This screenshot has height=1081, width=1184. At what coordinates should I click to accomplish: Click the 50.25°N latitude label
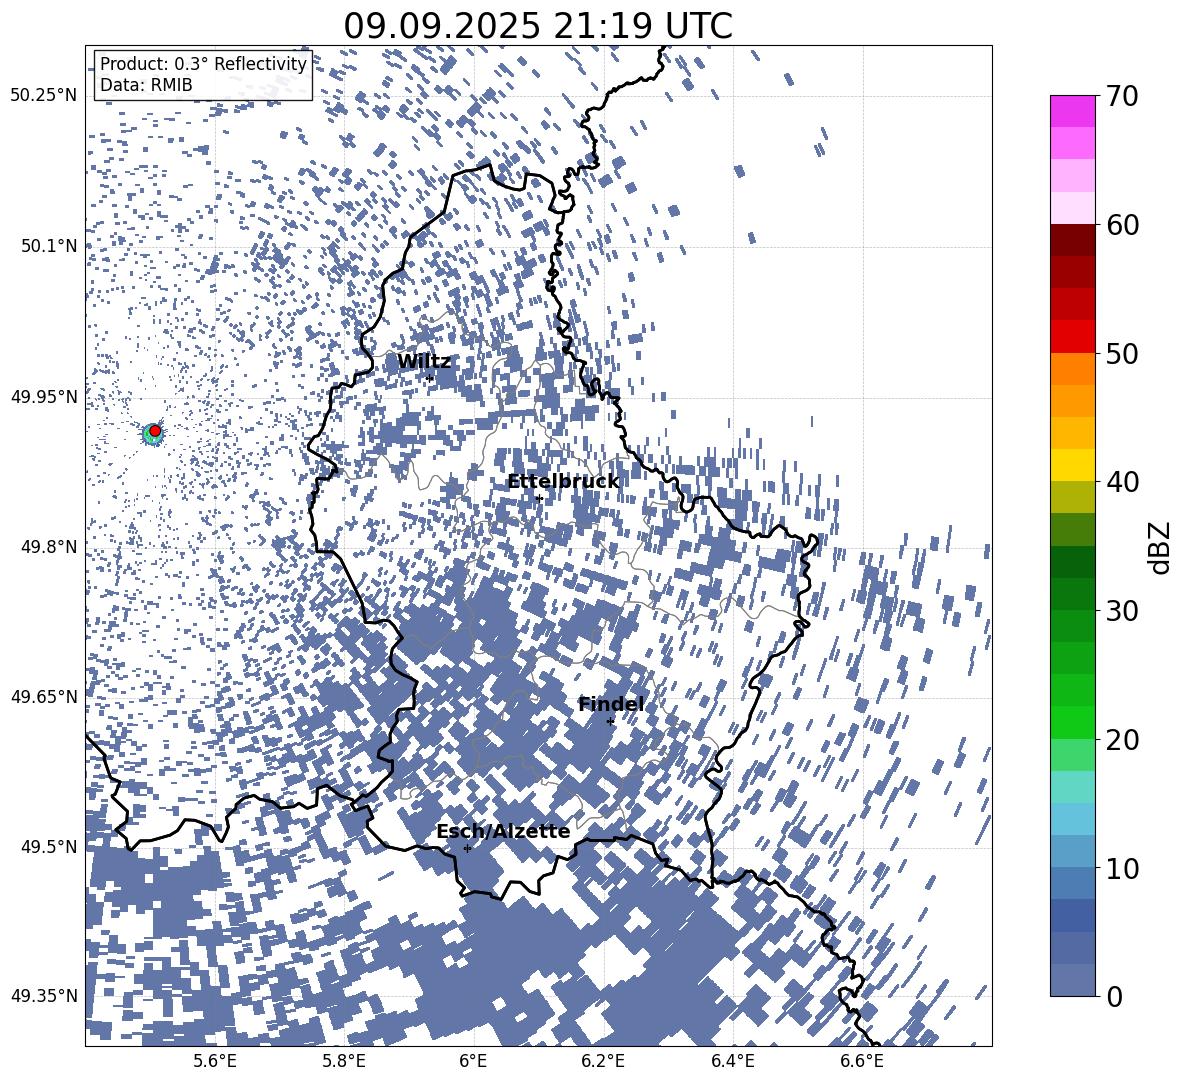[x=45, y=96]
